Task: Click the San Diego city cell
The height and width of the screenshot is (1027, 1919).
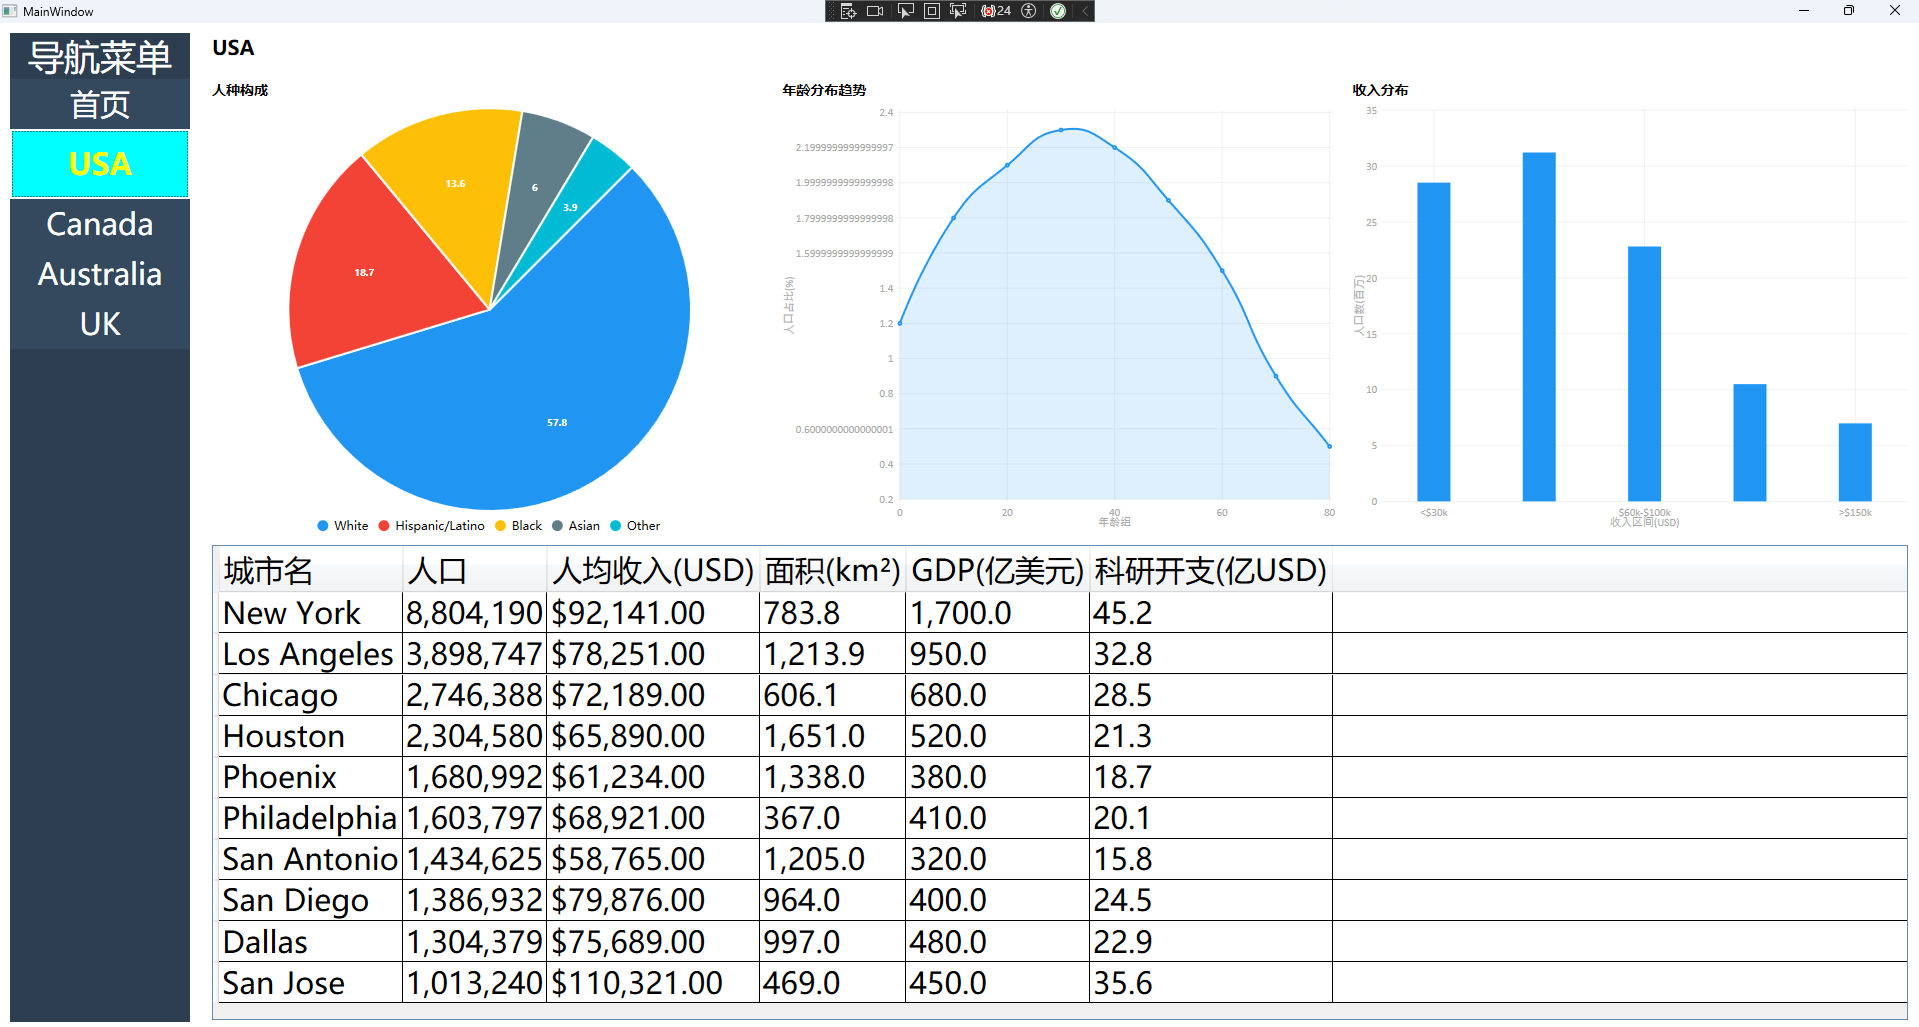Action: tap(311, 900)
